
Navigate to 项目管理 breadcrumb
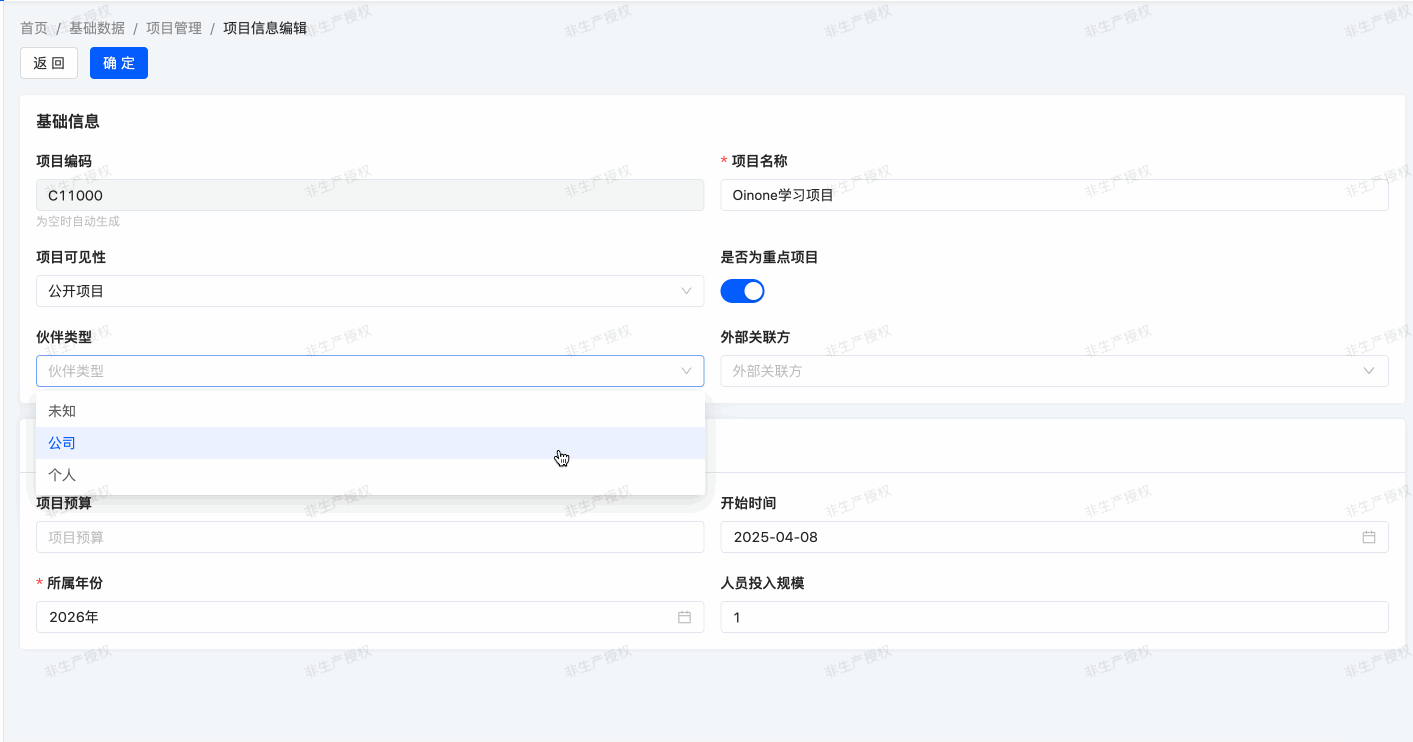tap(174, 28)
